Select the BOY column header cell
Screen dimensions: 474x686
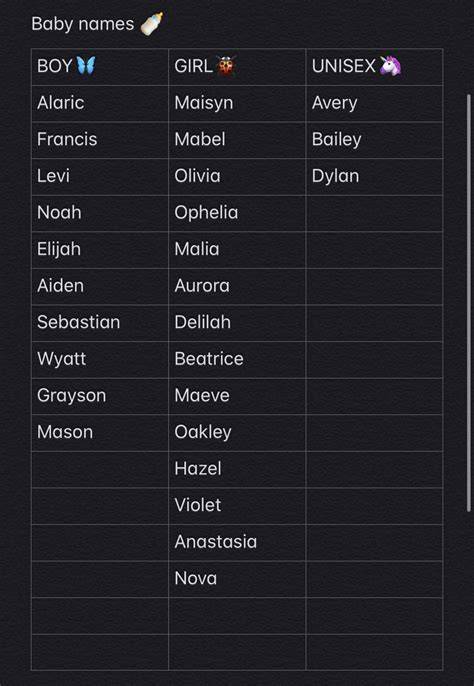pos(100,66)
